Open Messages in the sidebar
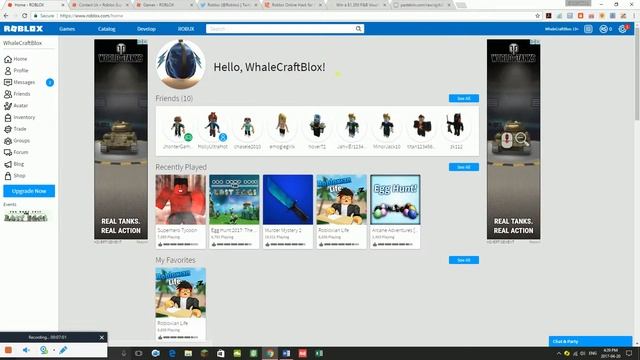This screenshot has height=360, width=640. coord(20,82)
